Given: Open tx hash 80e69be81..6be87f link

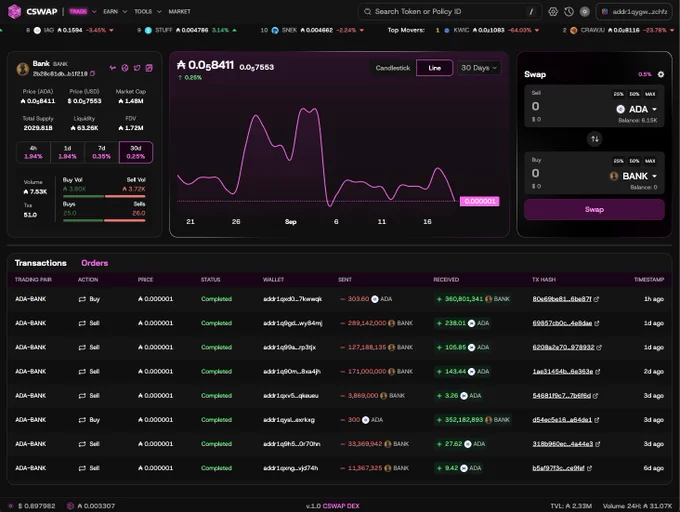Looking at the screenshot, I should 562,299.
